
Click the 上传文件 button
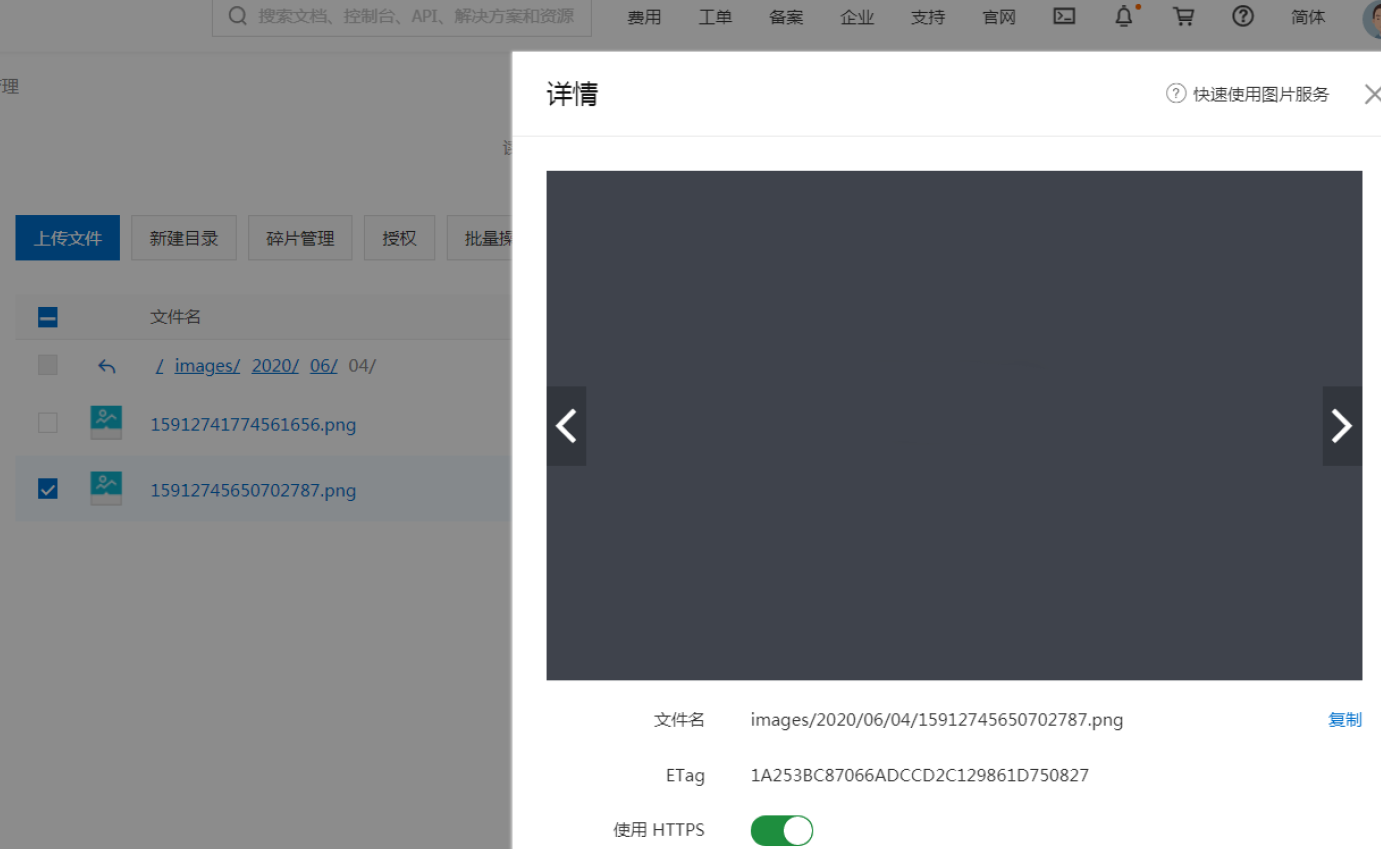click(68, 239)
